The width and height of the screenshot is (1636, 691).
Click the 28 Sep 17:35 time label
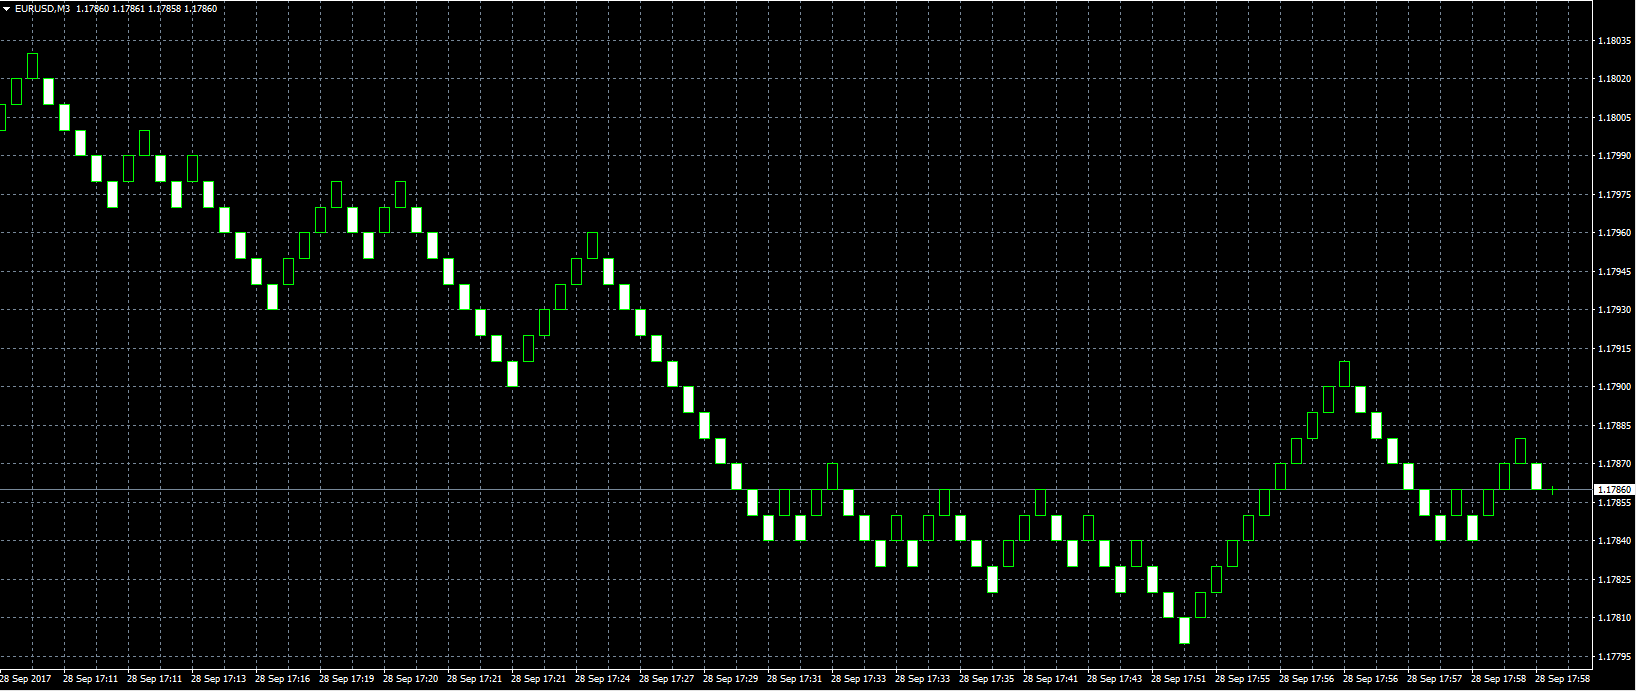(x=987, y=679)
